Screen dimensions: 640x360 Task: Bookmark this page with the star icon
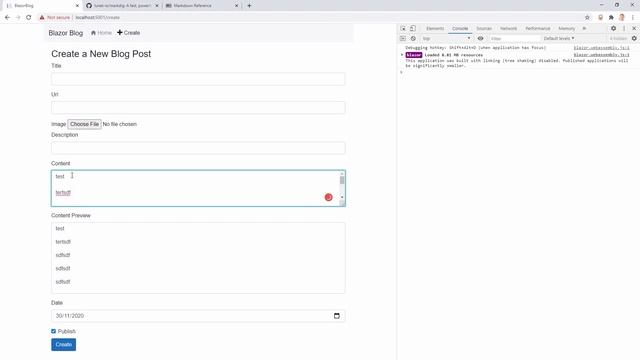tap(587, 18)
